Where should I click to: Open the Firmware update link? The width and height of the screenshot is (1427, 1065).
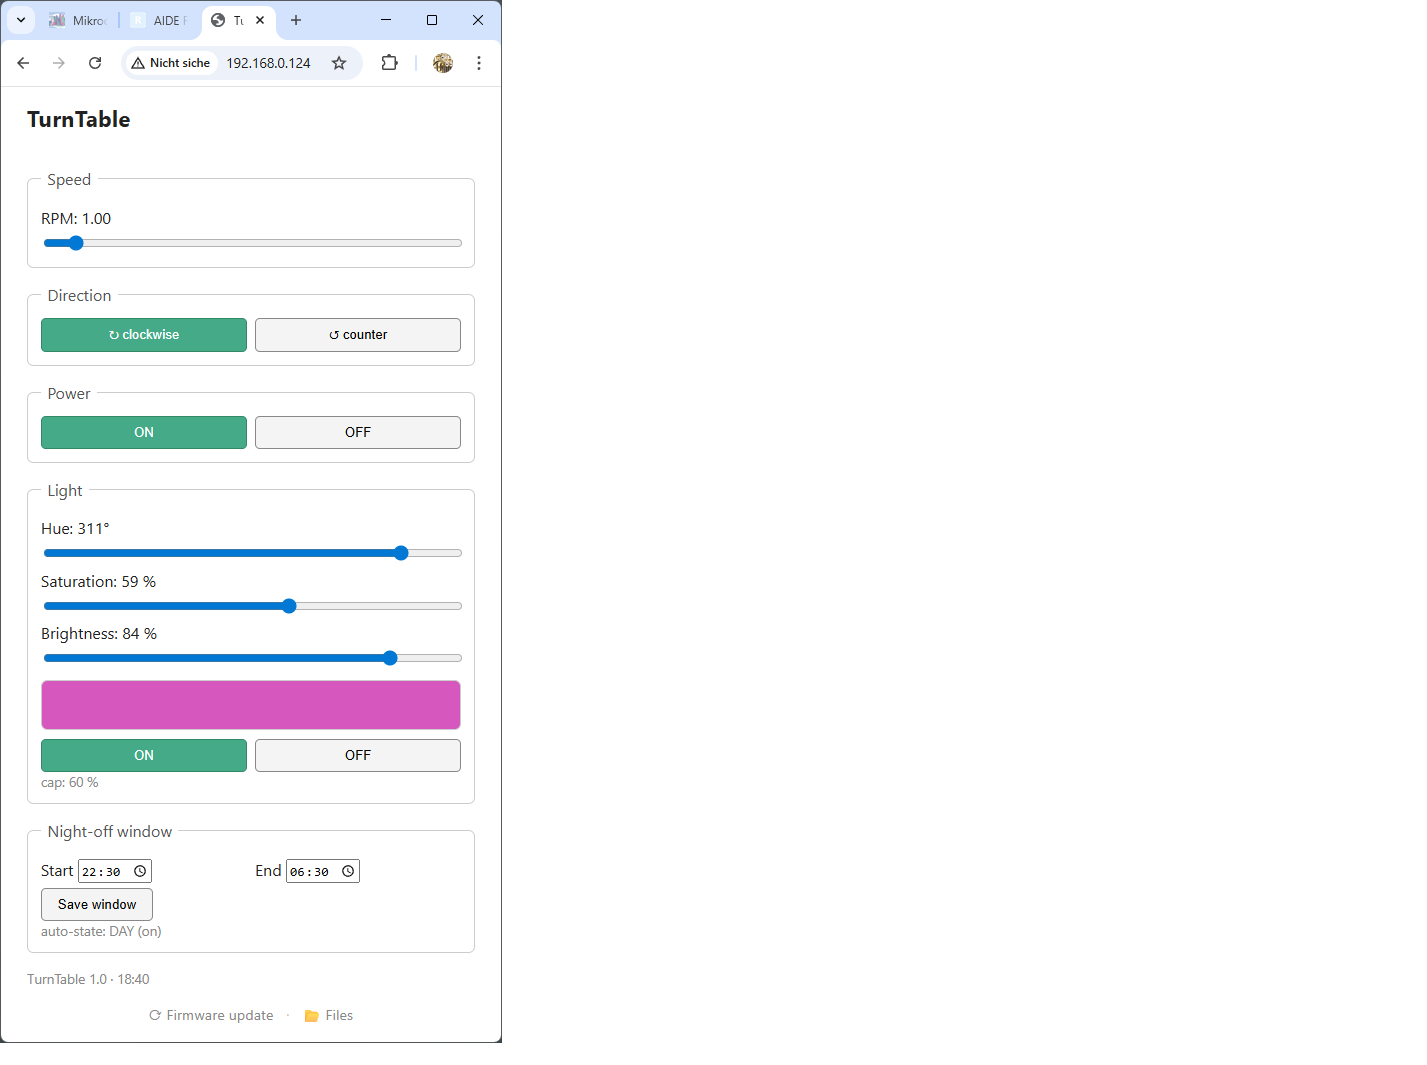(x=211, y=1016)
